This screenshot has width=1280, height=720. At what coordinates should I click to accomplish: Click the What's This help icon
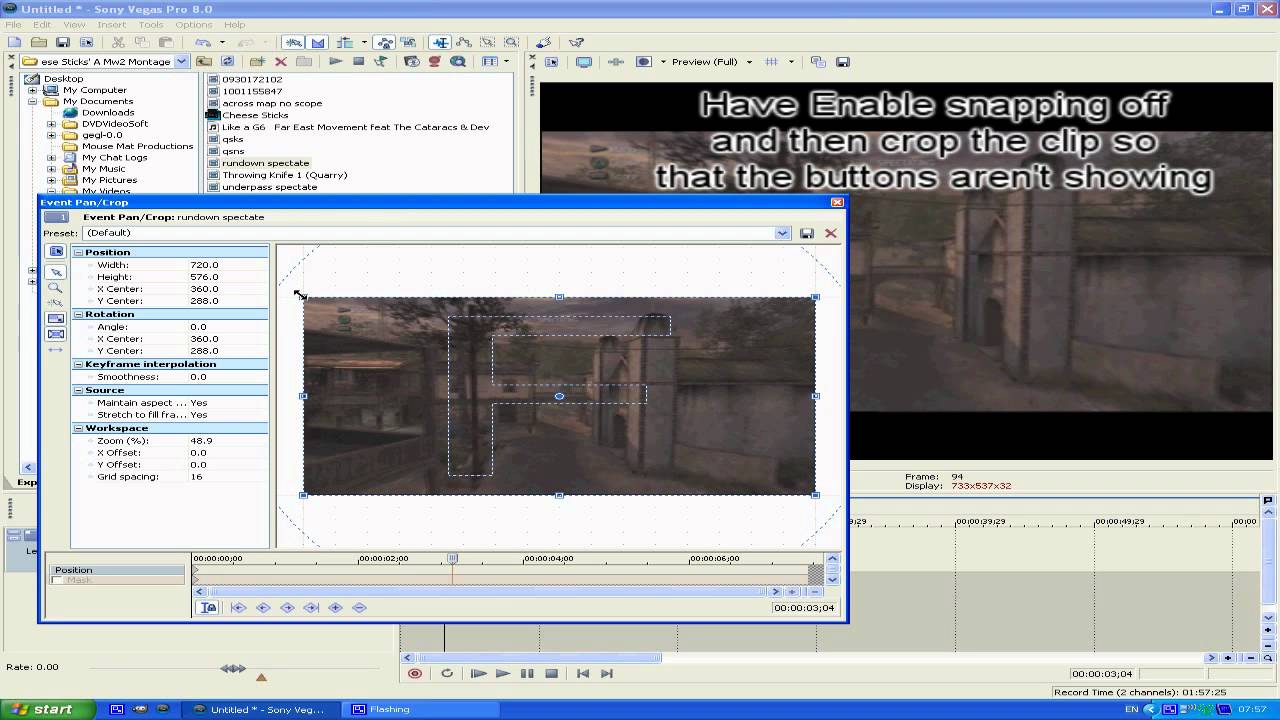(576, 42)
